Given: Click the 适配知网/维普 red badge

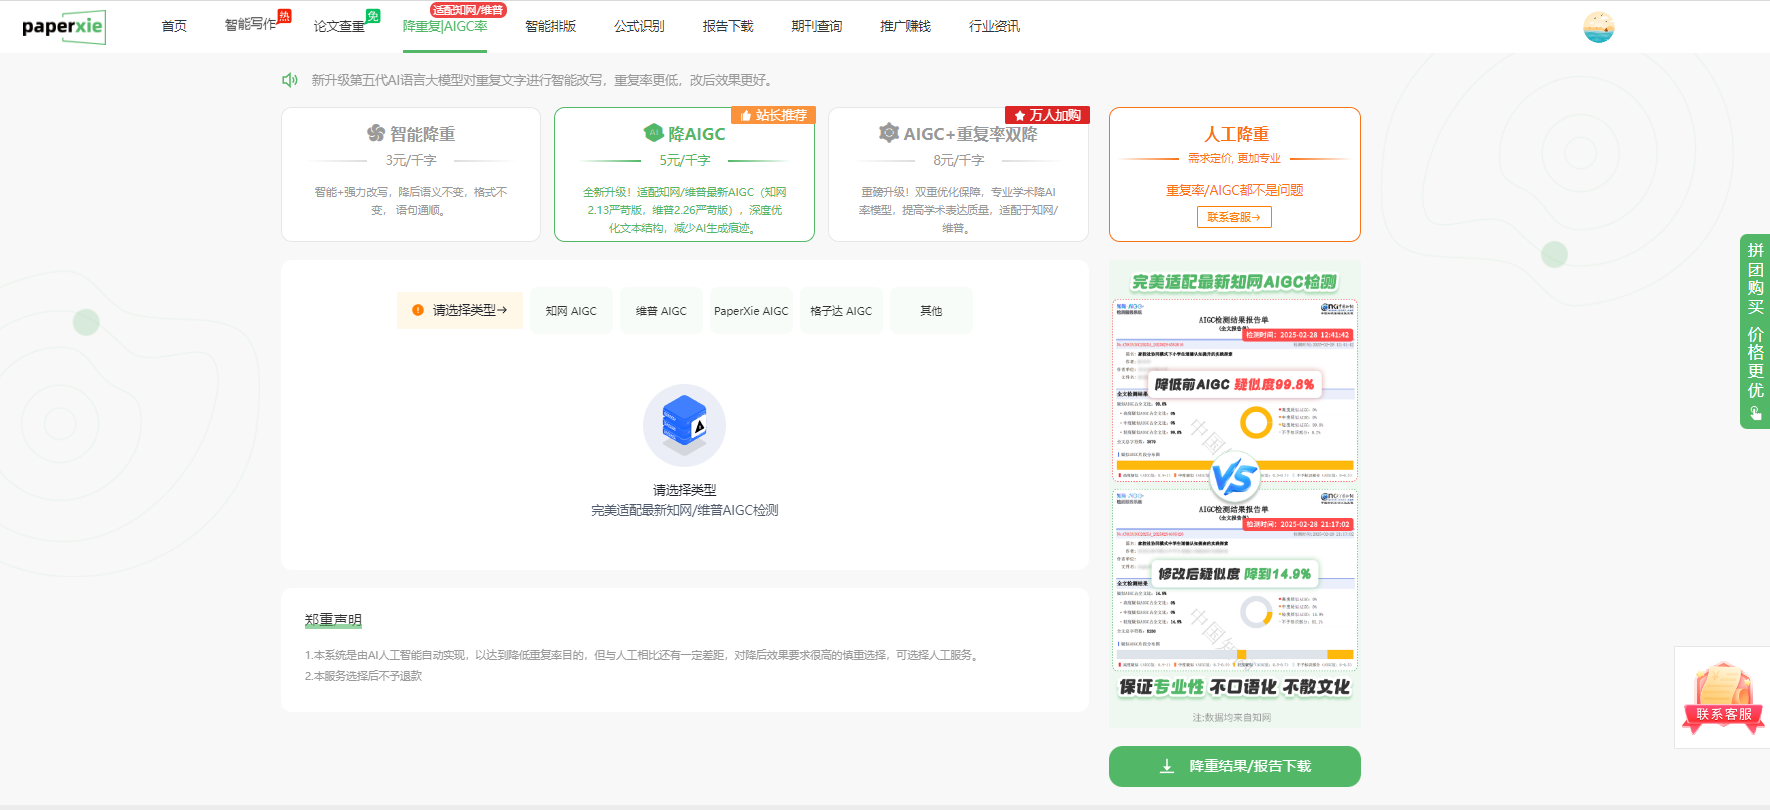Looking at the screenshot, I should point(469,9).
